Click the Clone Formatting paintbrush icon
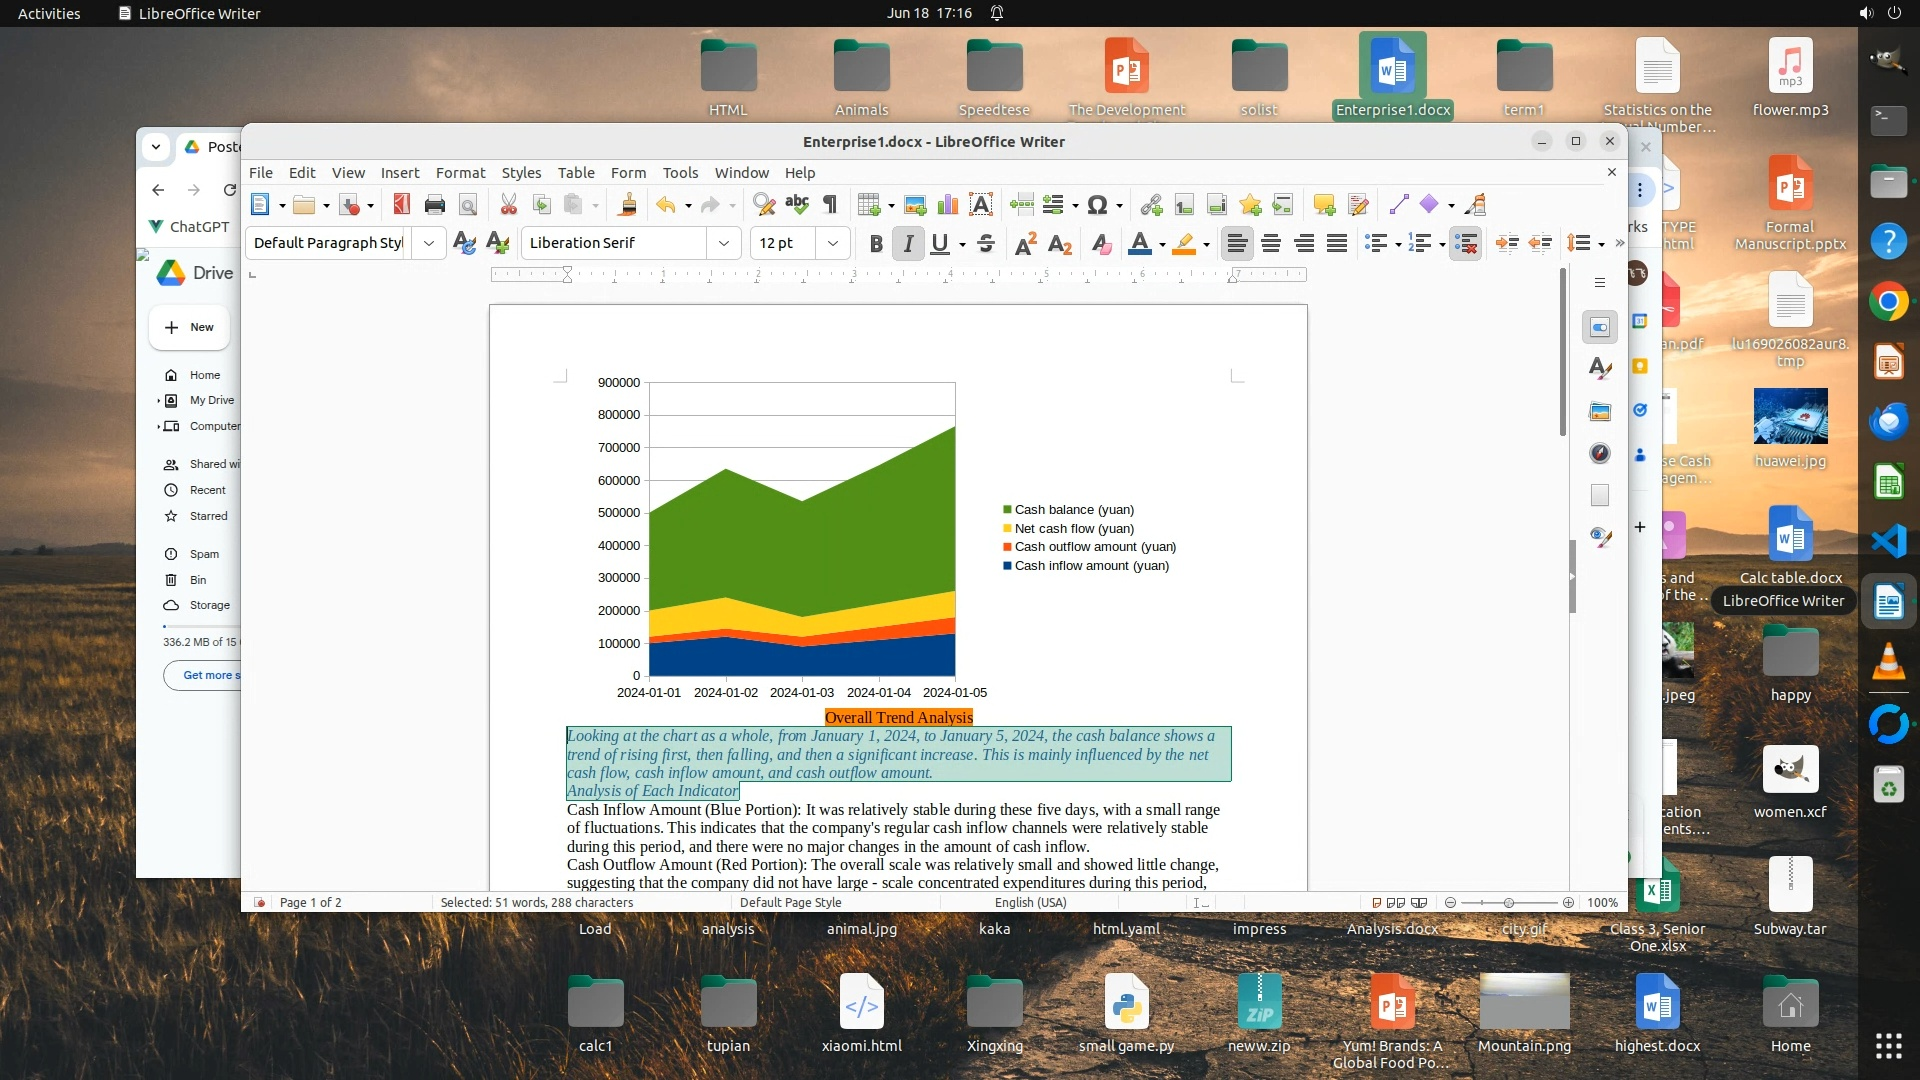Image resolution: width=1920 pixels, height=1080 pixels. (627, 205)
